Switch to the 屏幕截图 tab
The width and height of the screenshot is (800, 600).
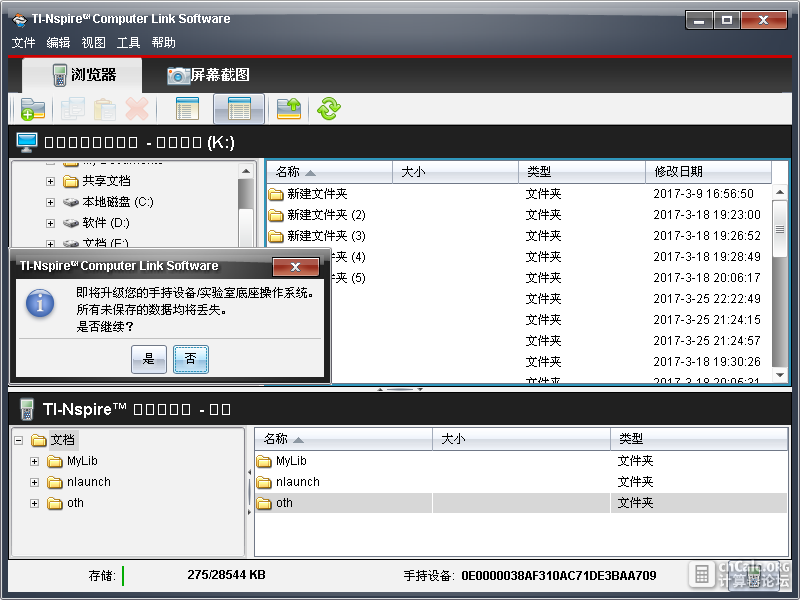[x=208, y=75]
